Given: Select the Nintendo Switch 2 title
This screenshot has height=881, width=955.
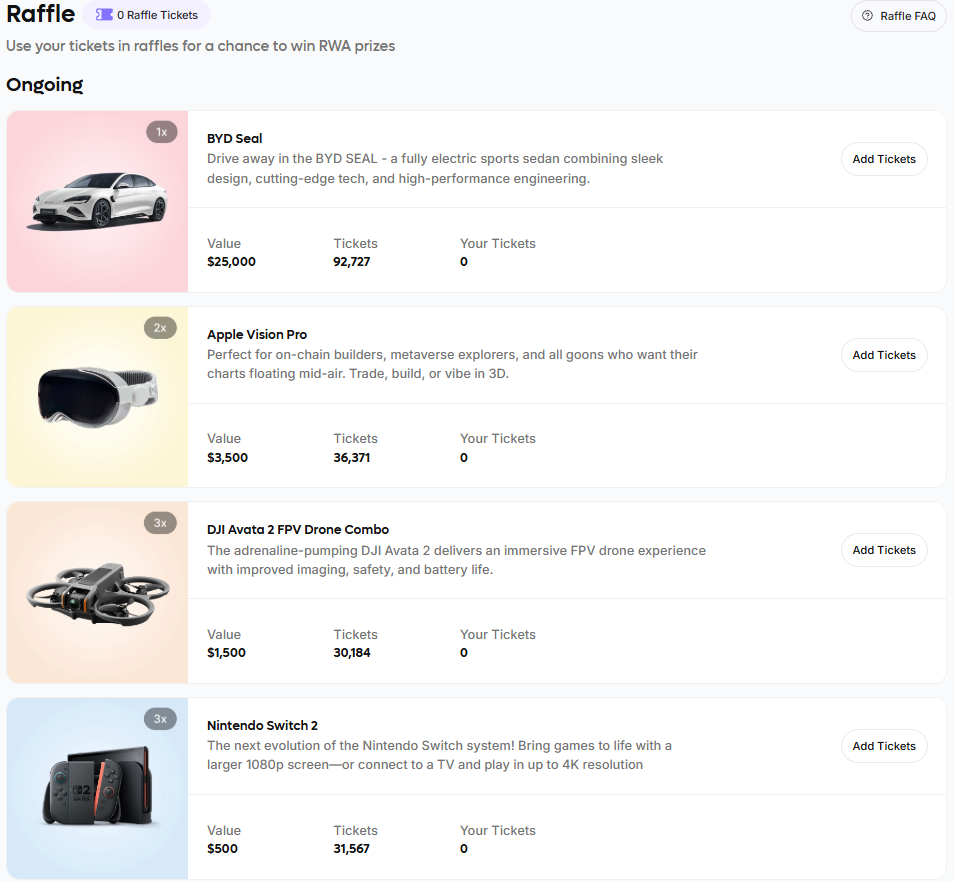Looking at the screenshot, I should [x=263, y=725].
